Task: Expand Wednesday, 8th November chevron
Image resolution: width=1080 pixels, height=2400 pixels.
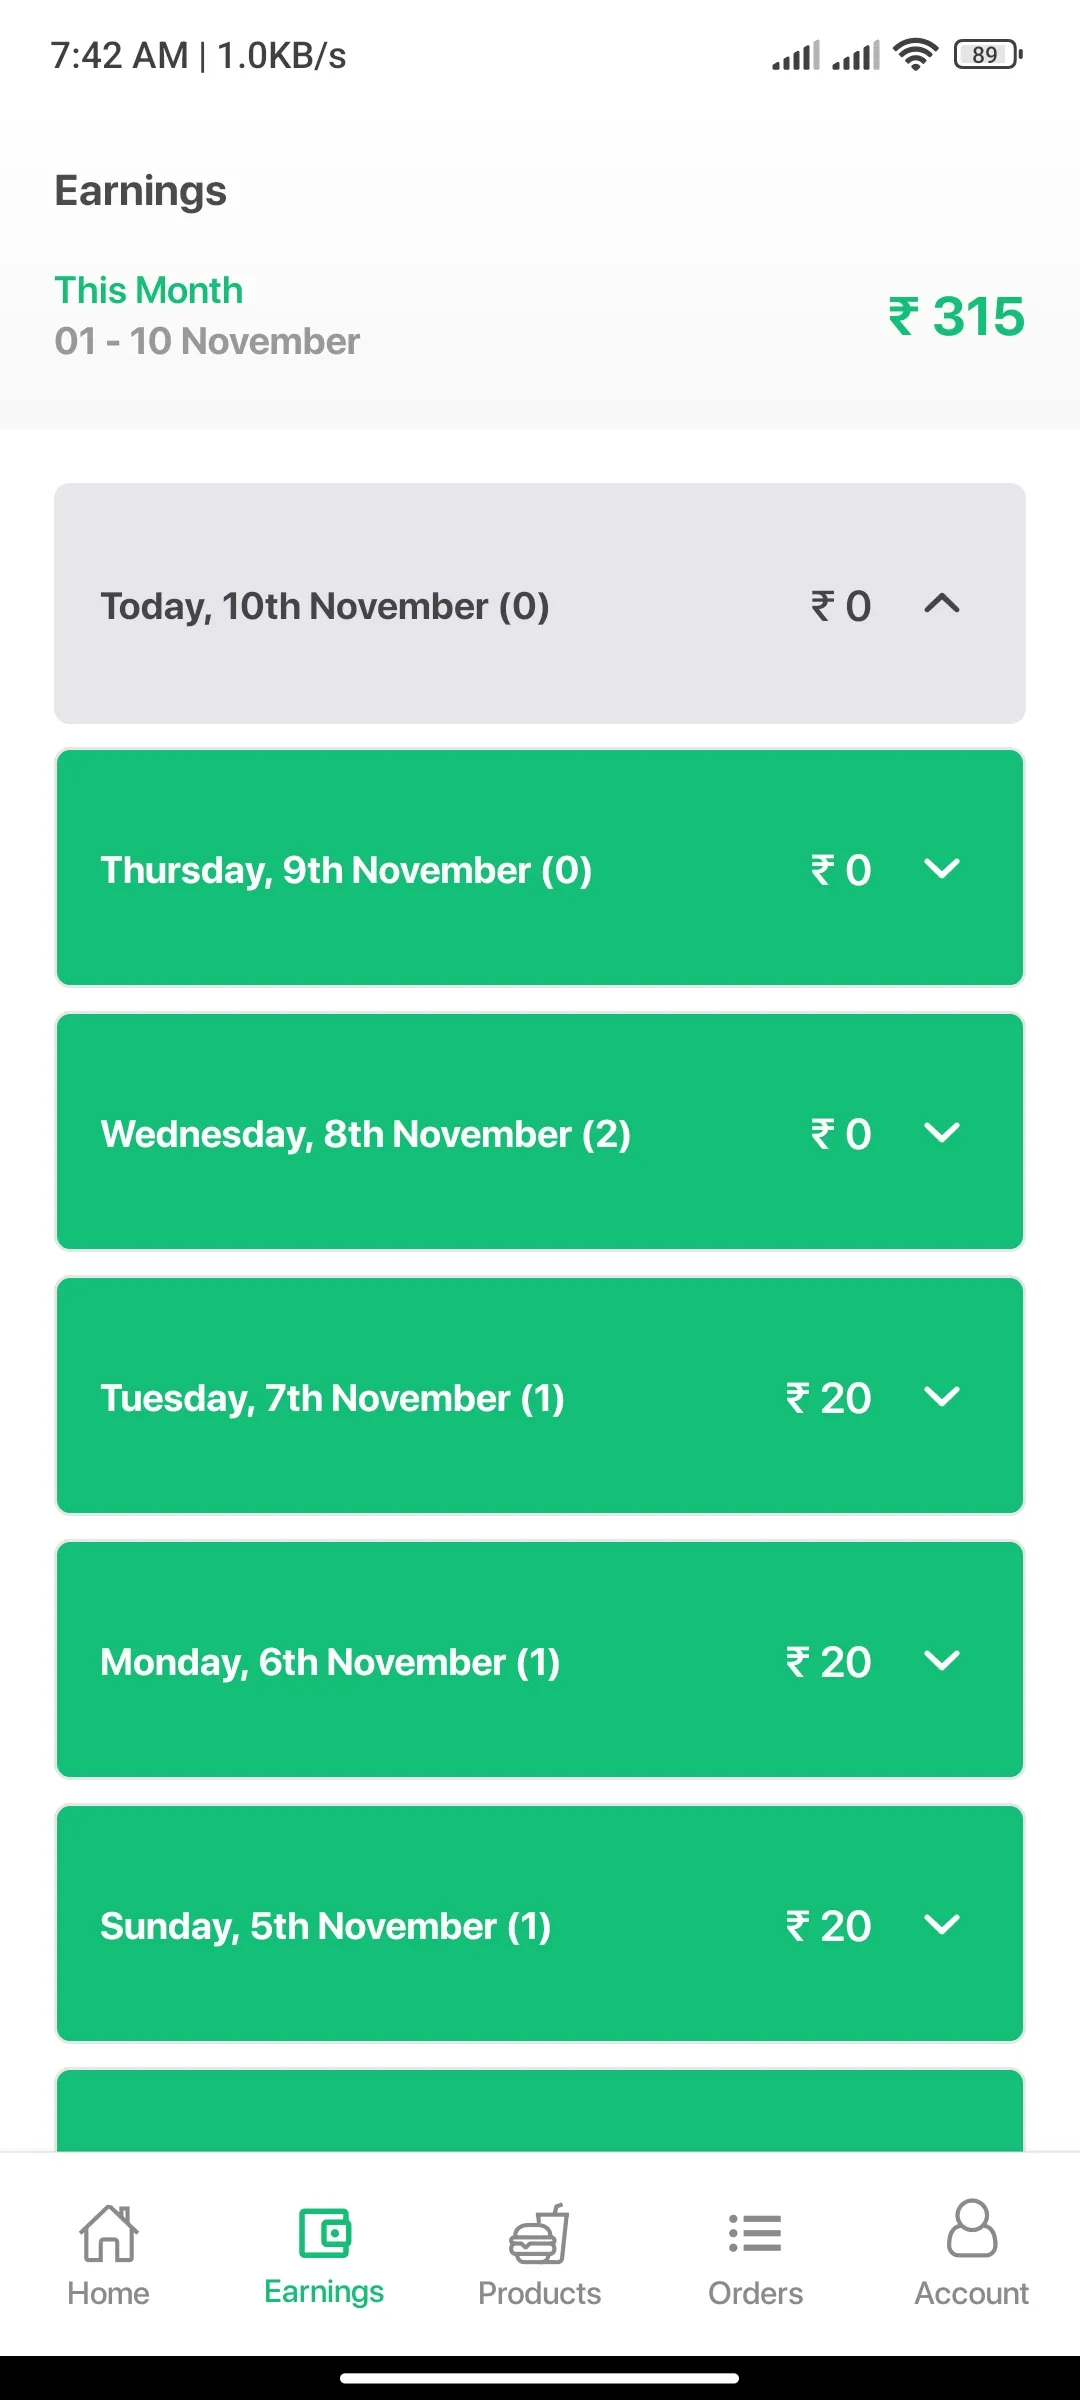Action: click(x=942, y=1132)
